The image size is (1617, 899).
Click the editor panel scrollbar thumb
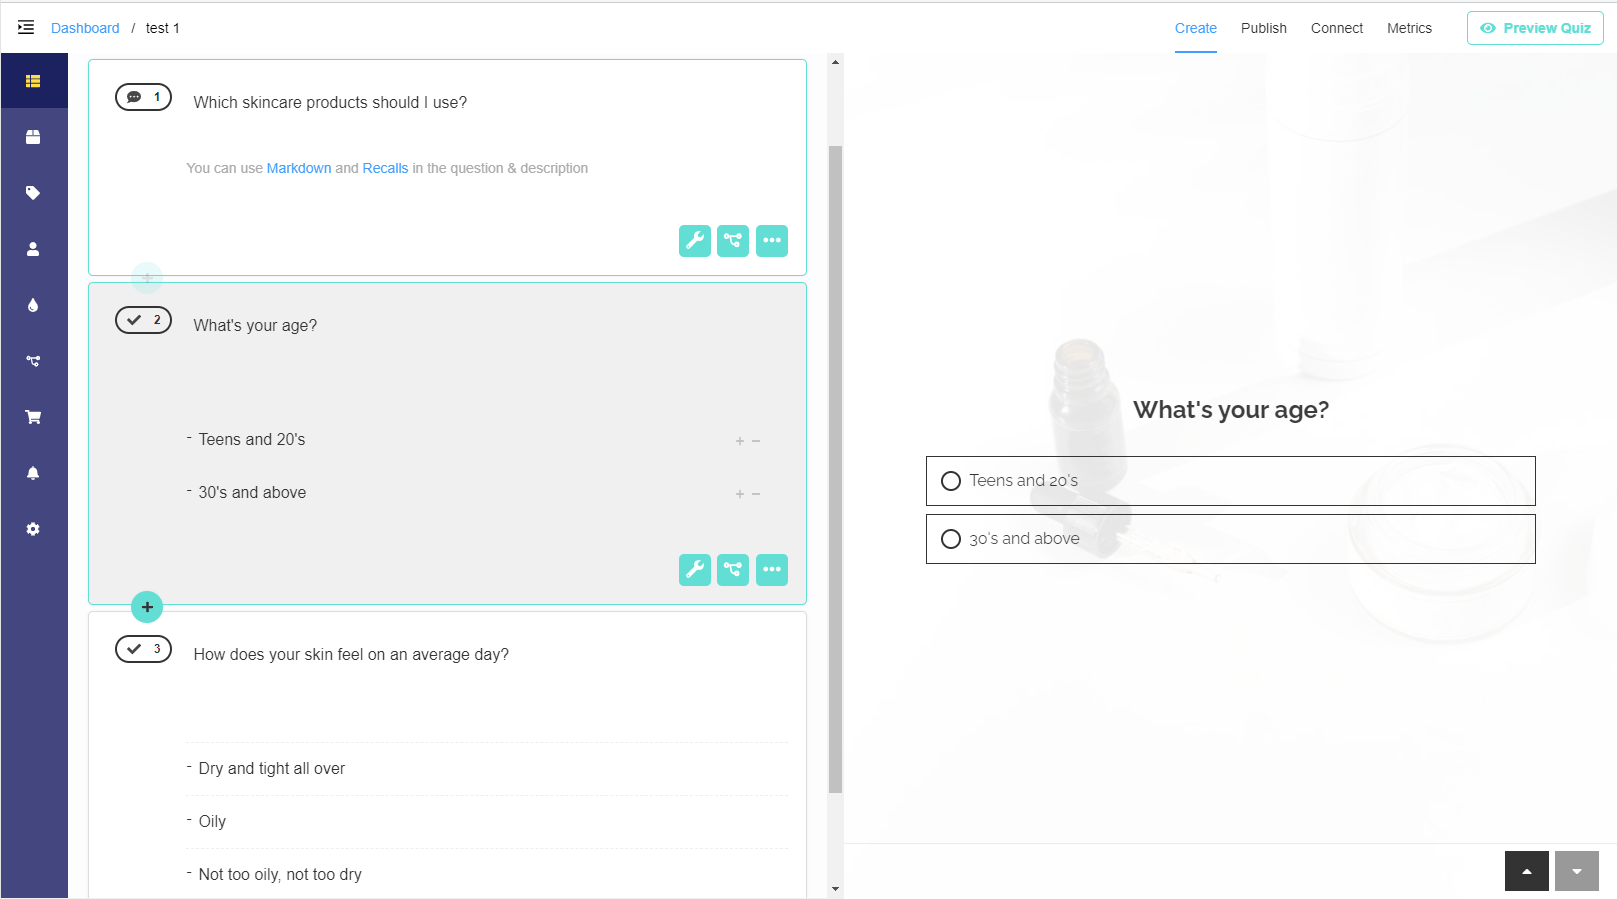click(835, 469)
